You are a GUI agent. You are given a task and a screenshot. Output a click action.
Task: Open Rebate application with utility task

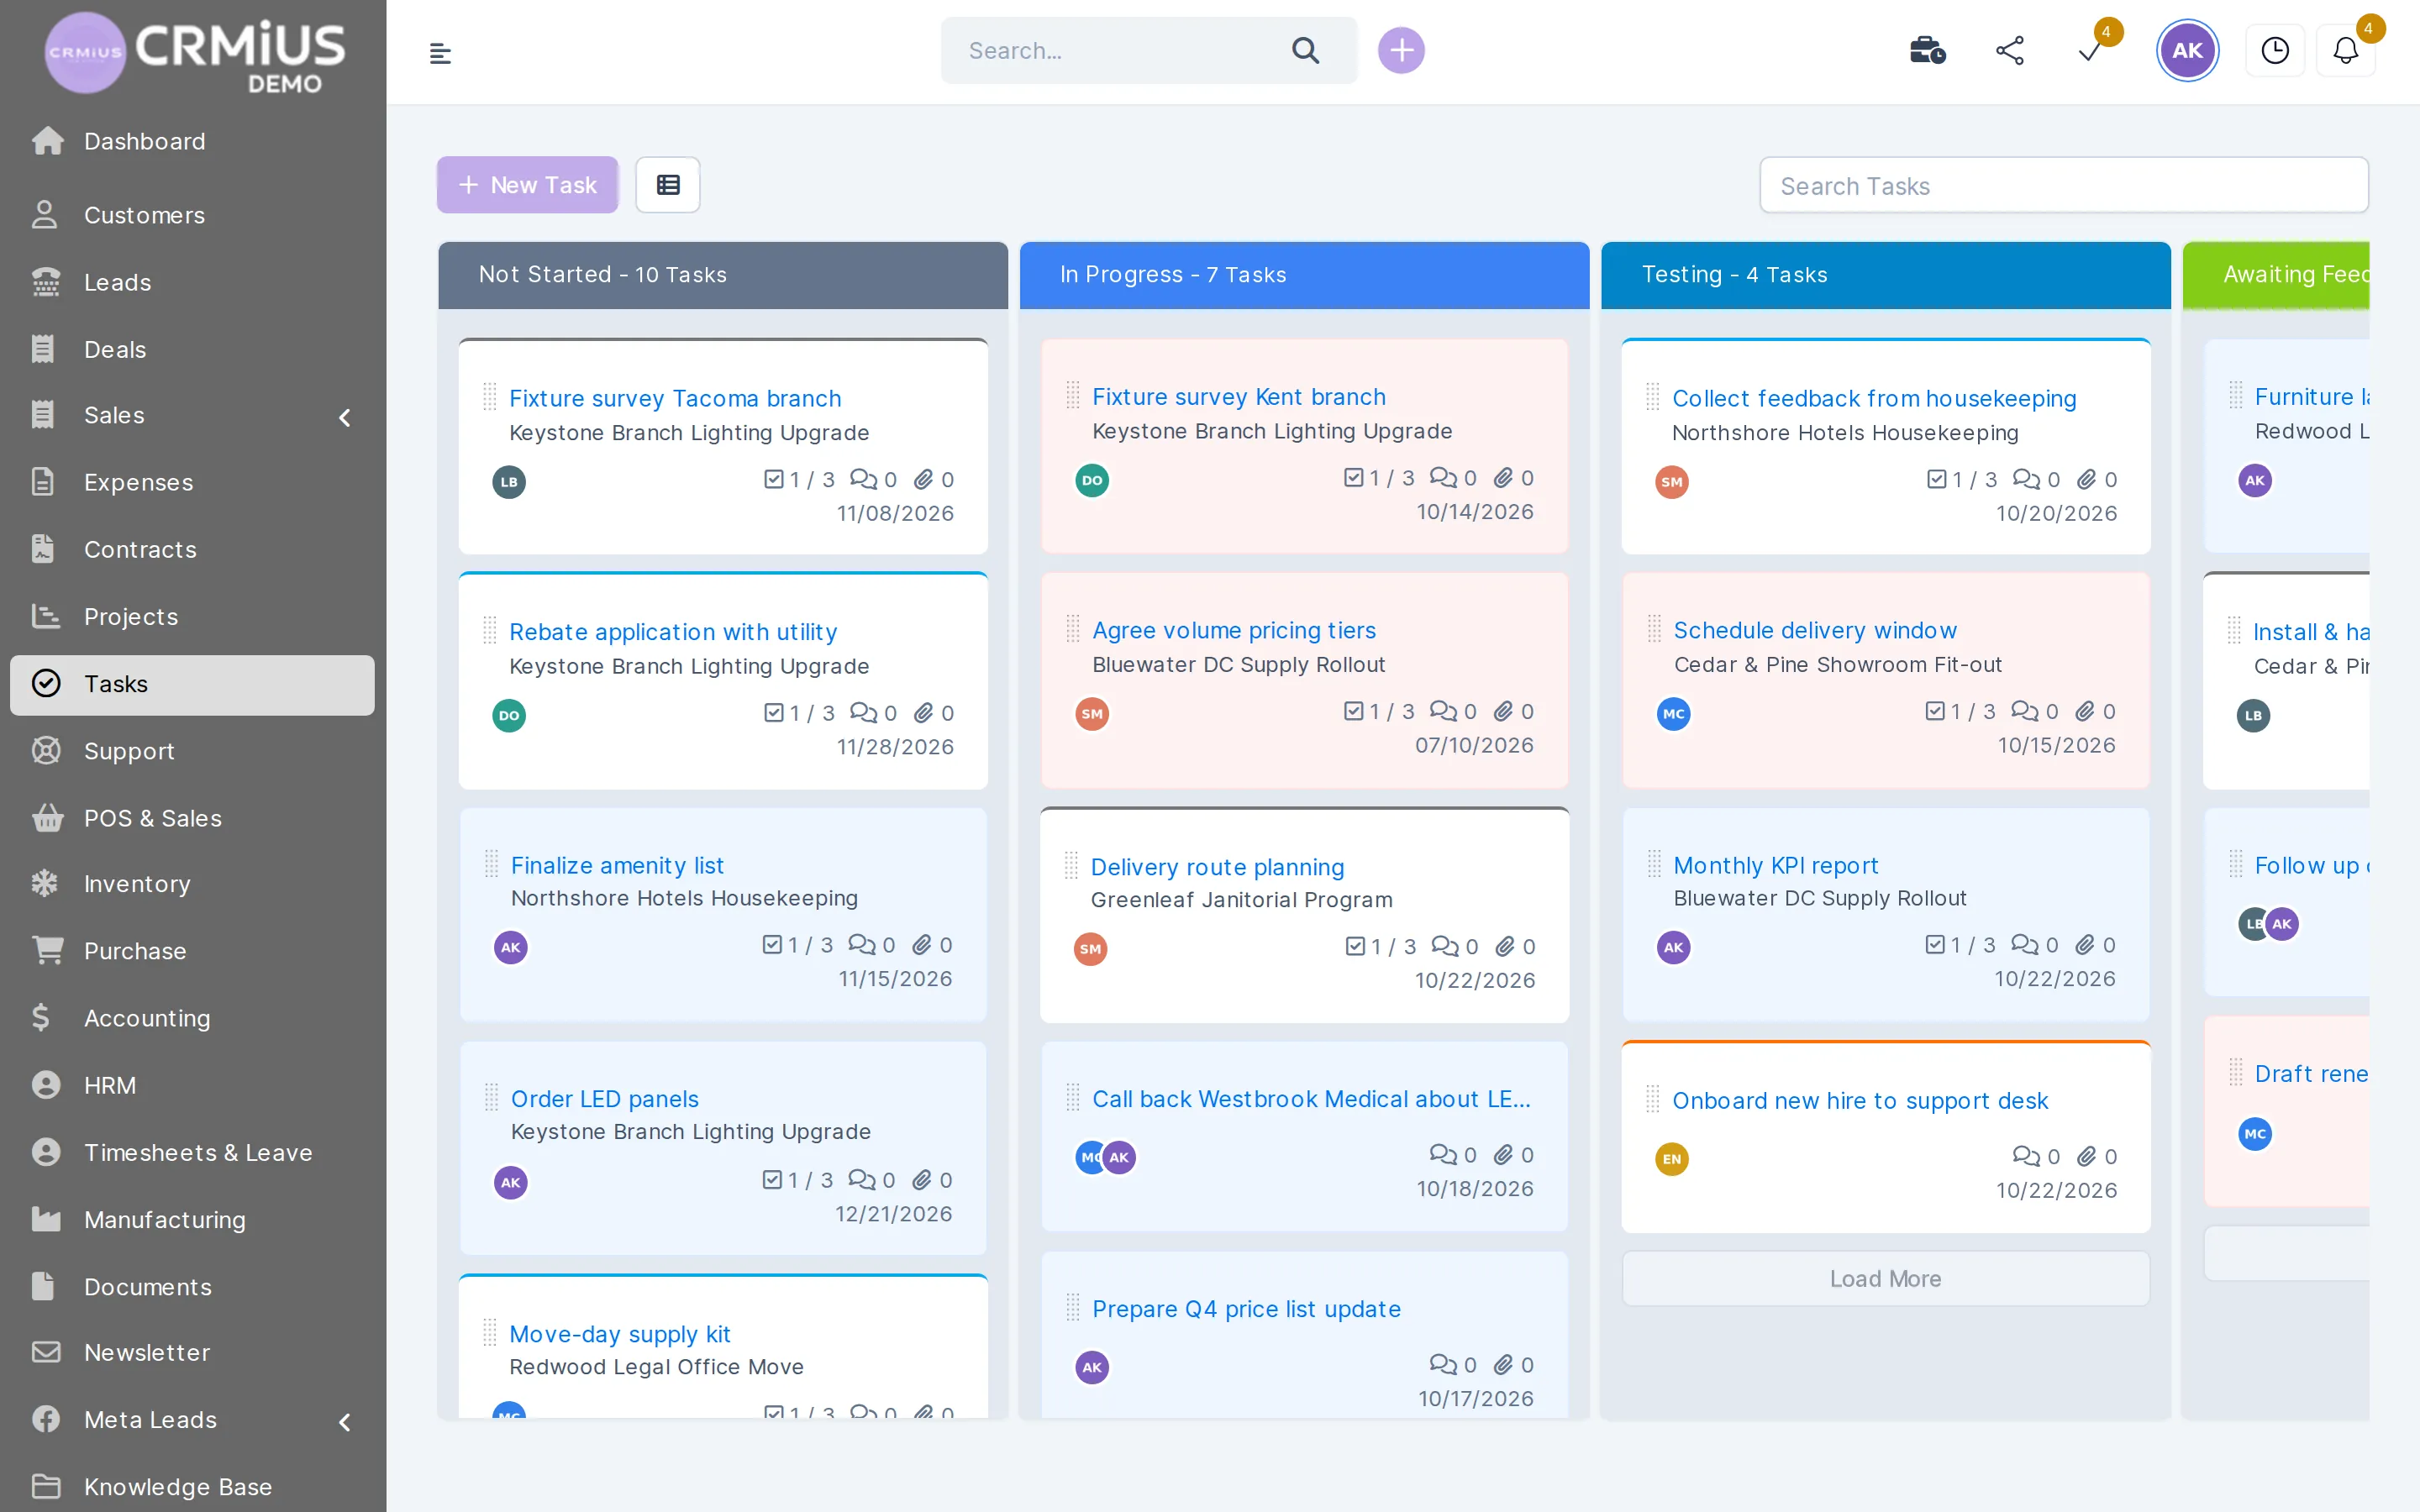pyautogui.click(x=673, y=631)
